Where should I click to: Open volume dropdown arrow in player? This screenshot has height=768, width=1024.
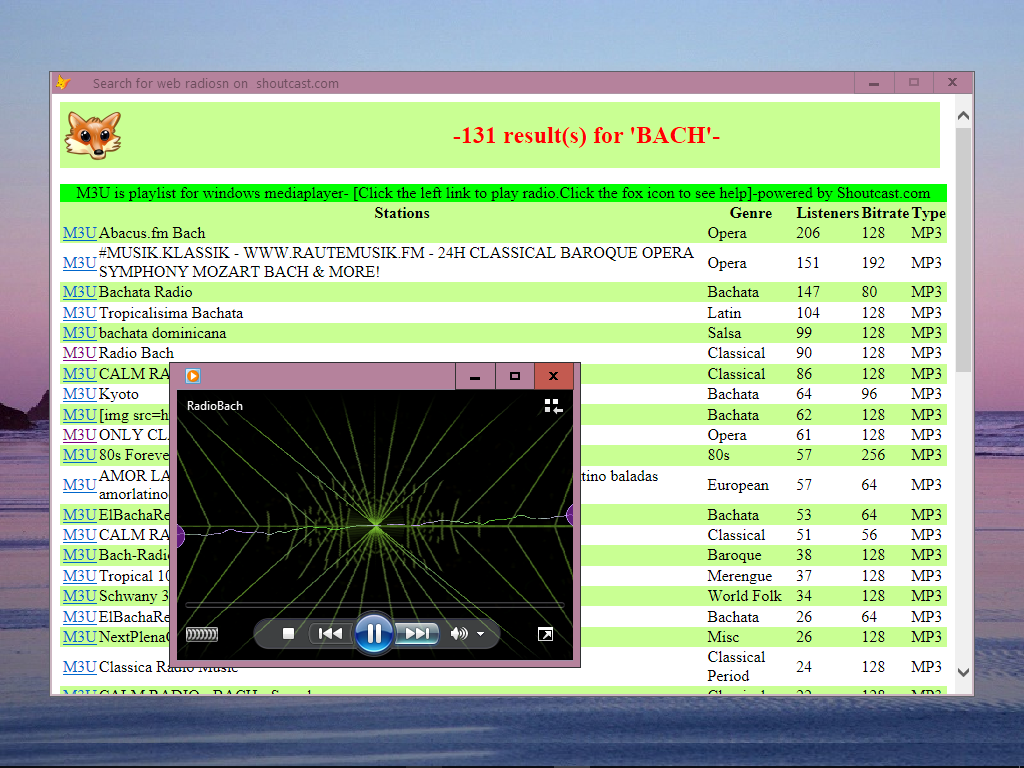point(481,633)
